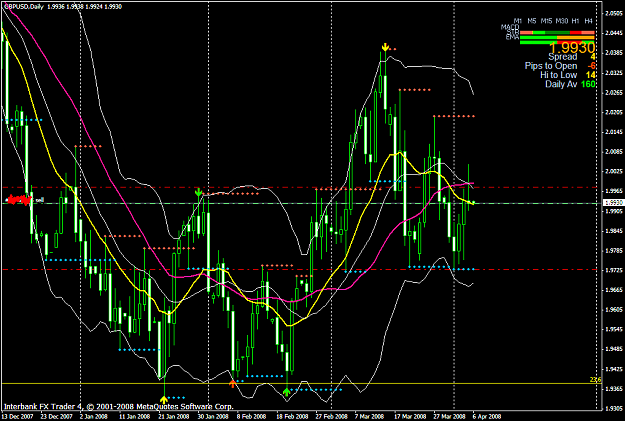The width and height of the screenshot is (625, 421).
Task: Click the 2 Jan 2008 date label
Action: coord(94,416)
